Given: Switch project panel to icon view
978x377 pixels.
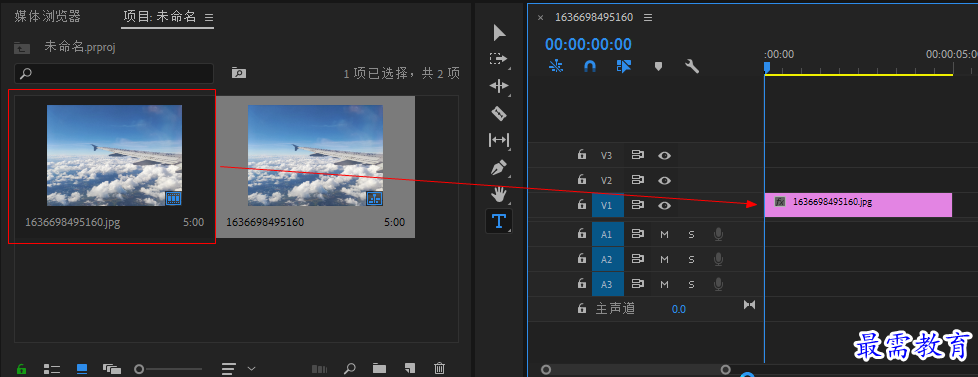Looking at the screenshot, I should (x=82, y=369).
